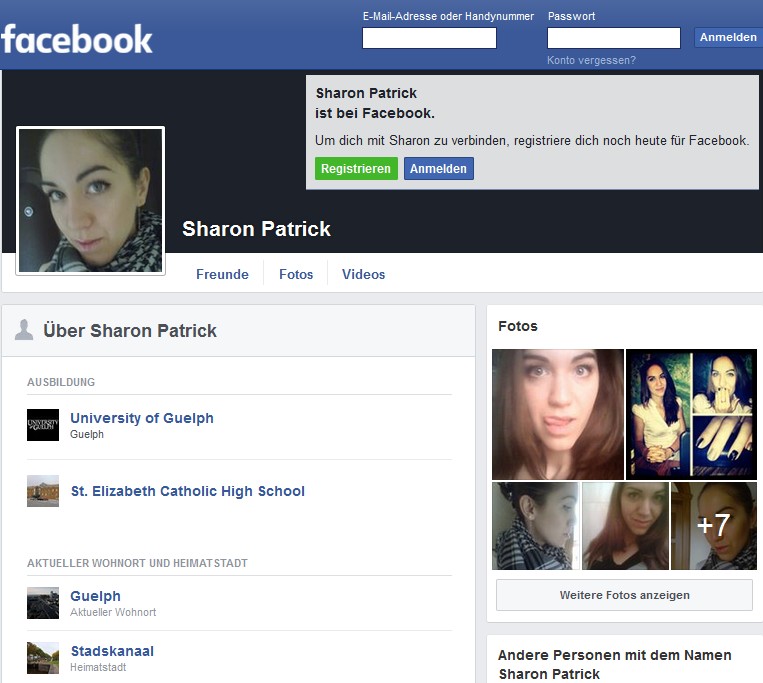
Task: Switch to the Fotos tab
Action: coord(296,274)
